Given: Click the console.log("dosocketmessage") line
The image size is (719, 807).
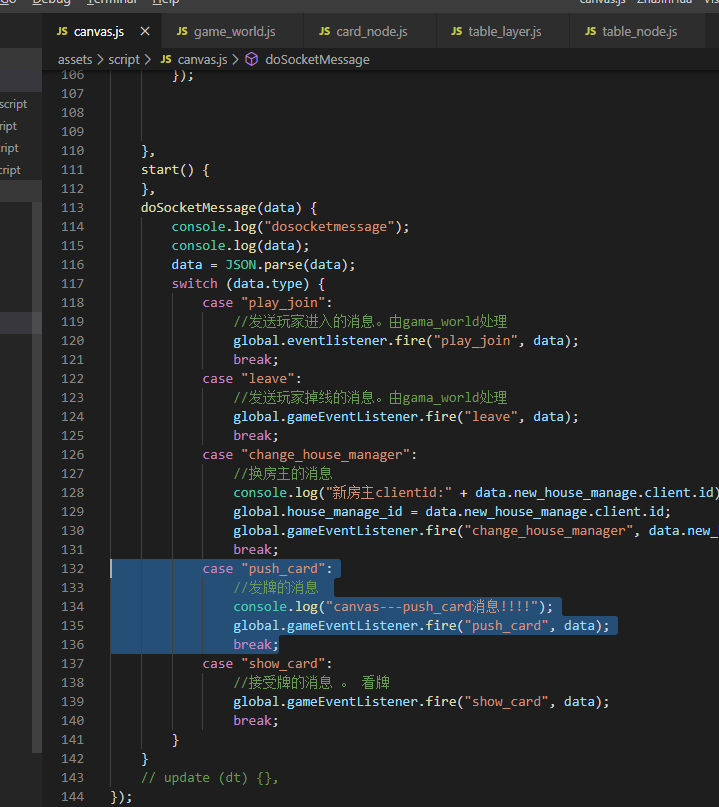Looking at the screenshot, I should tap(290, 227).
